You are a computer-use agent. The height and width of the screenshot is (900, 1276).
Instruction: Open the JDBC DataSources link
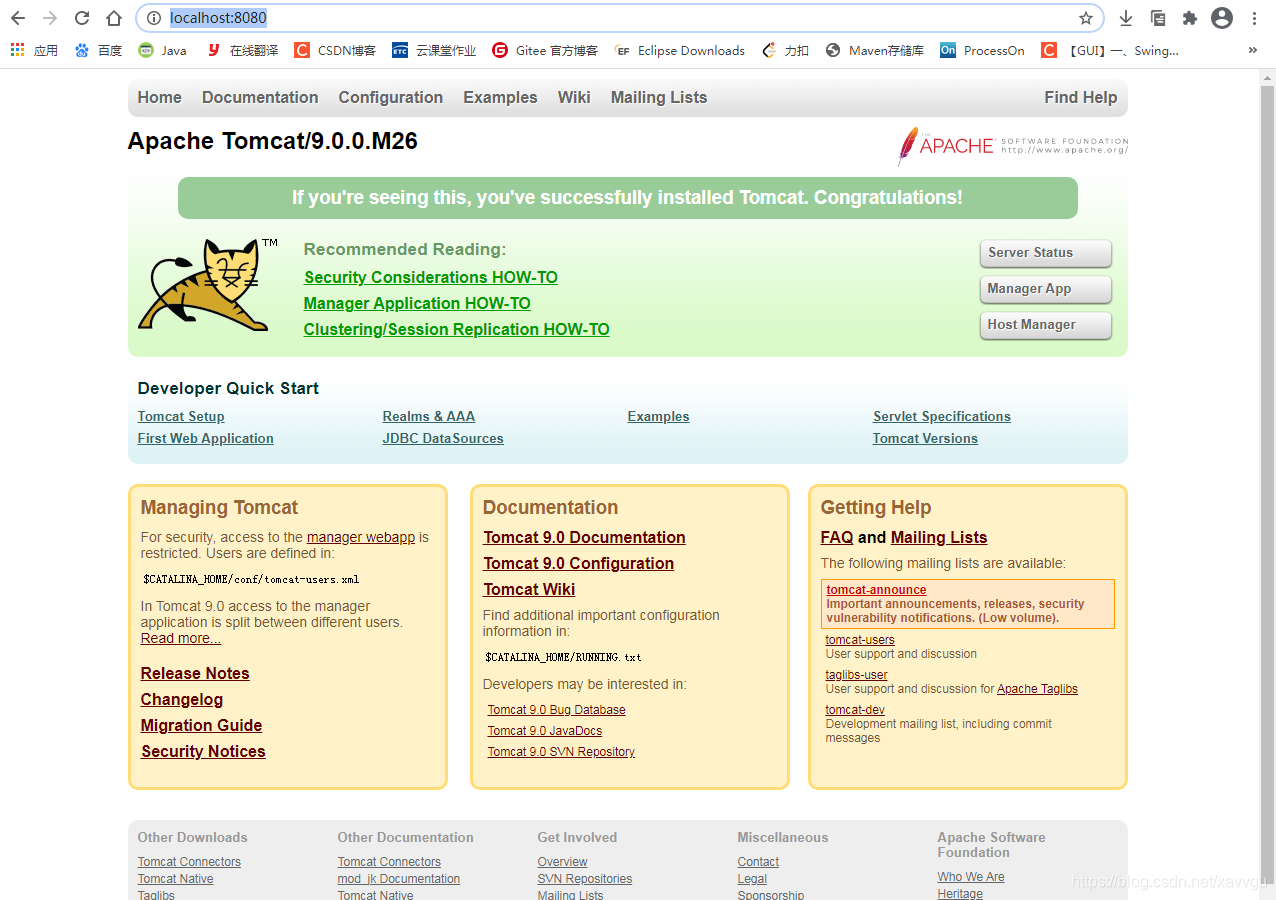click(443, 438)
